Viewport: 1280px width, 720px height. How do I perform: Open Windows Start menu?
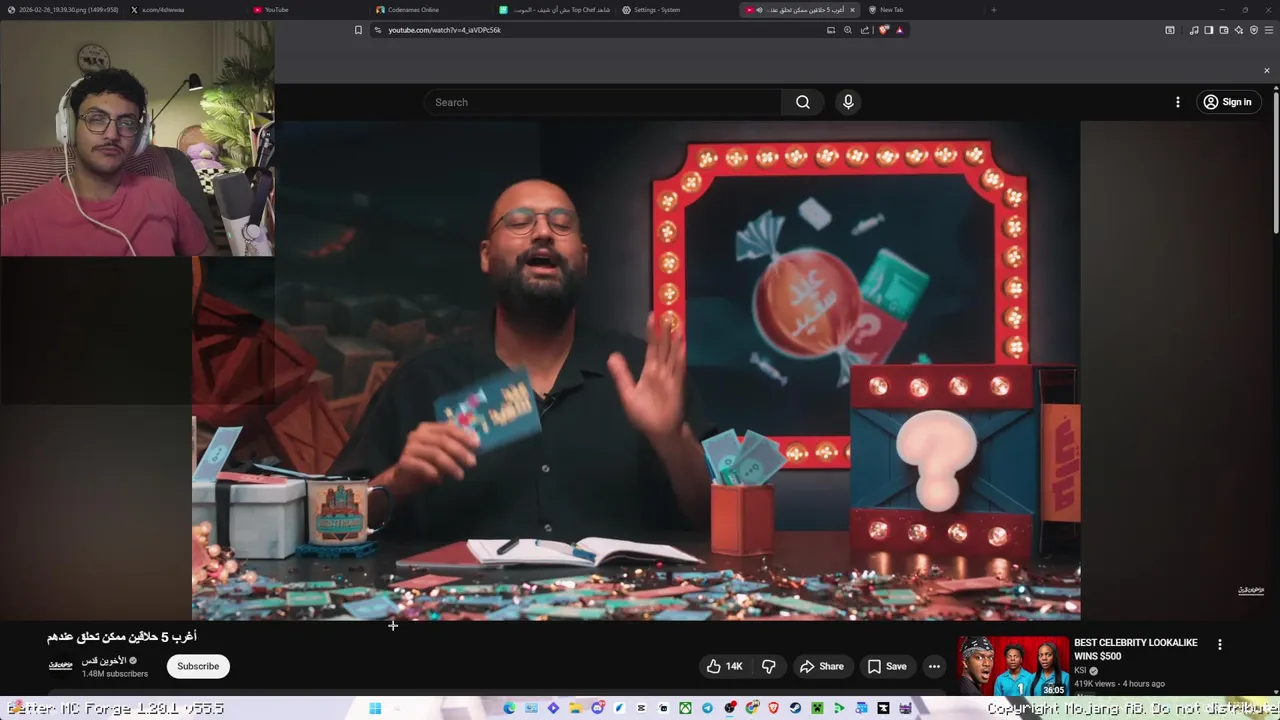[x=375, y=709]
